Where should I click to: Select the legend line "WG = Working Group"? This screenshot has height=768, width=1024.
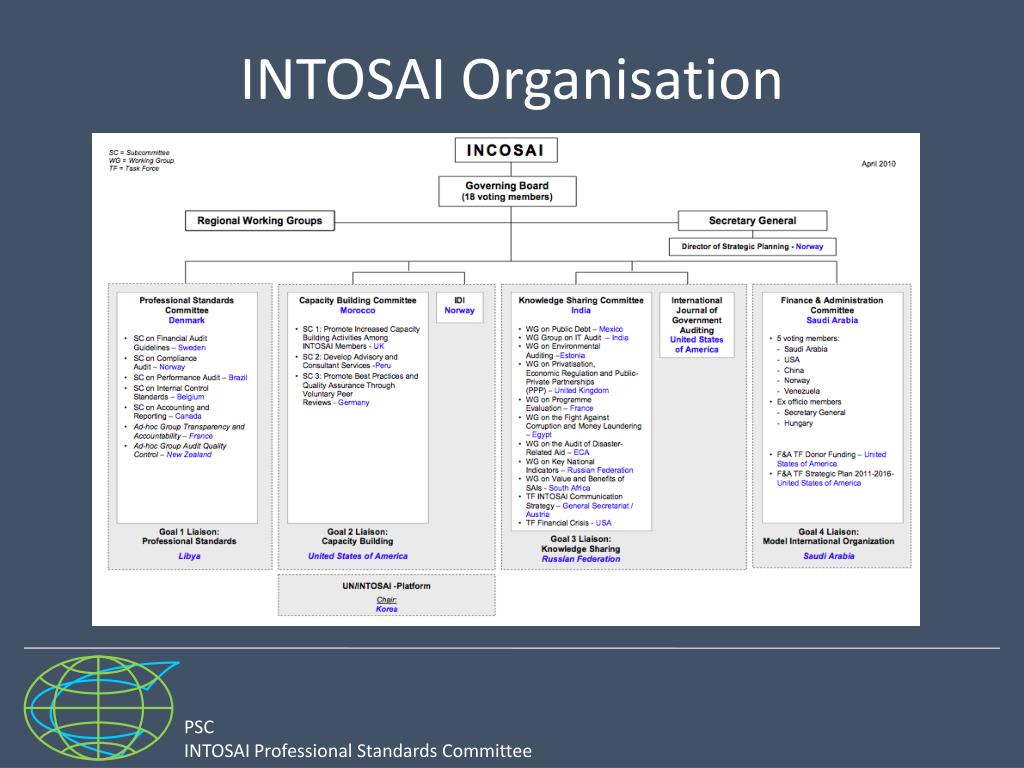coord(141,161)
